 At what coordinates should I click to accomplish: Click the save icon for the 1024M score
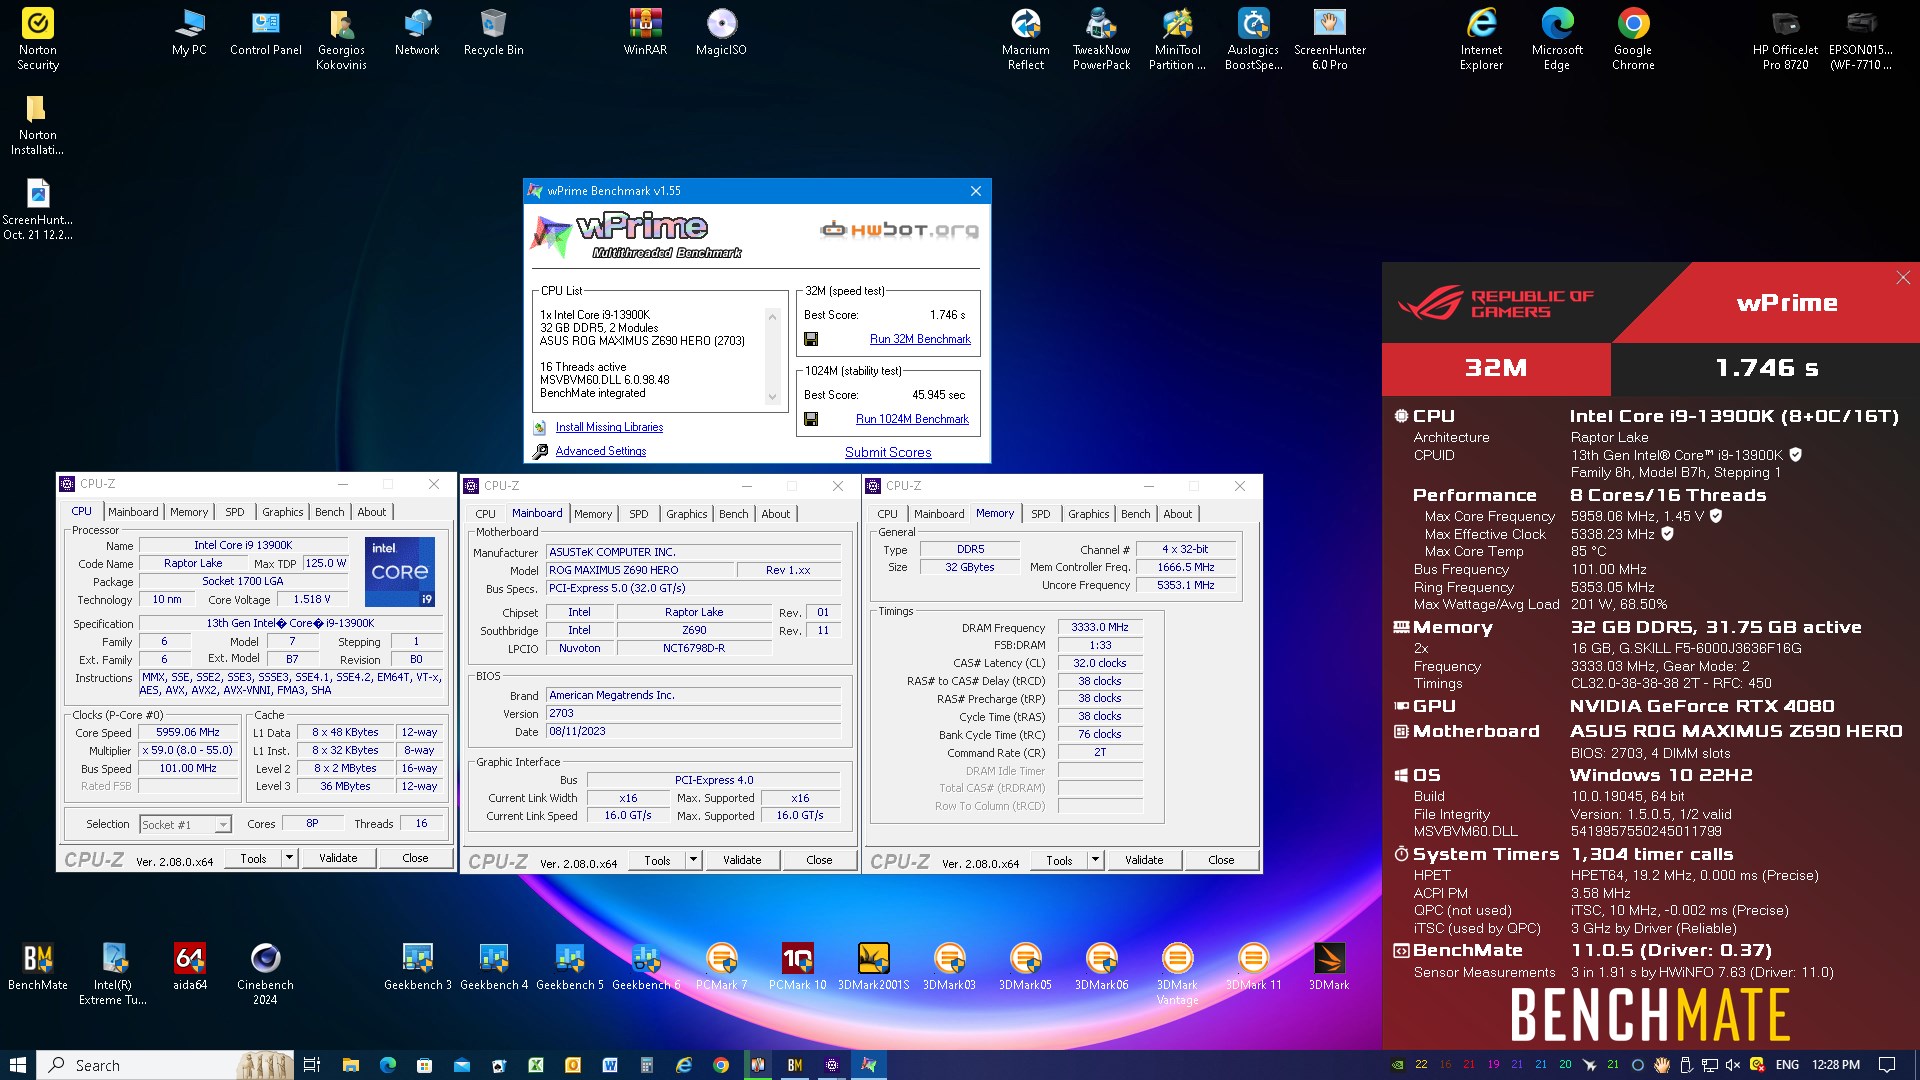[811, 419]
